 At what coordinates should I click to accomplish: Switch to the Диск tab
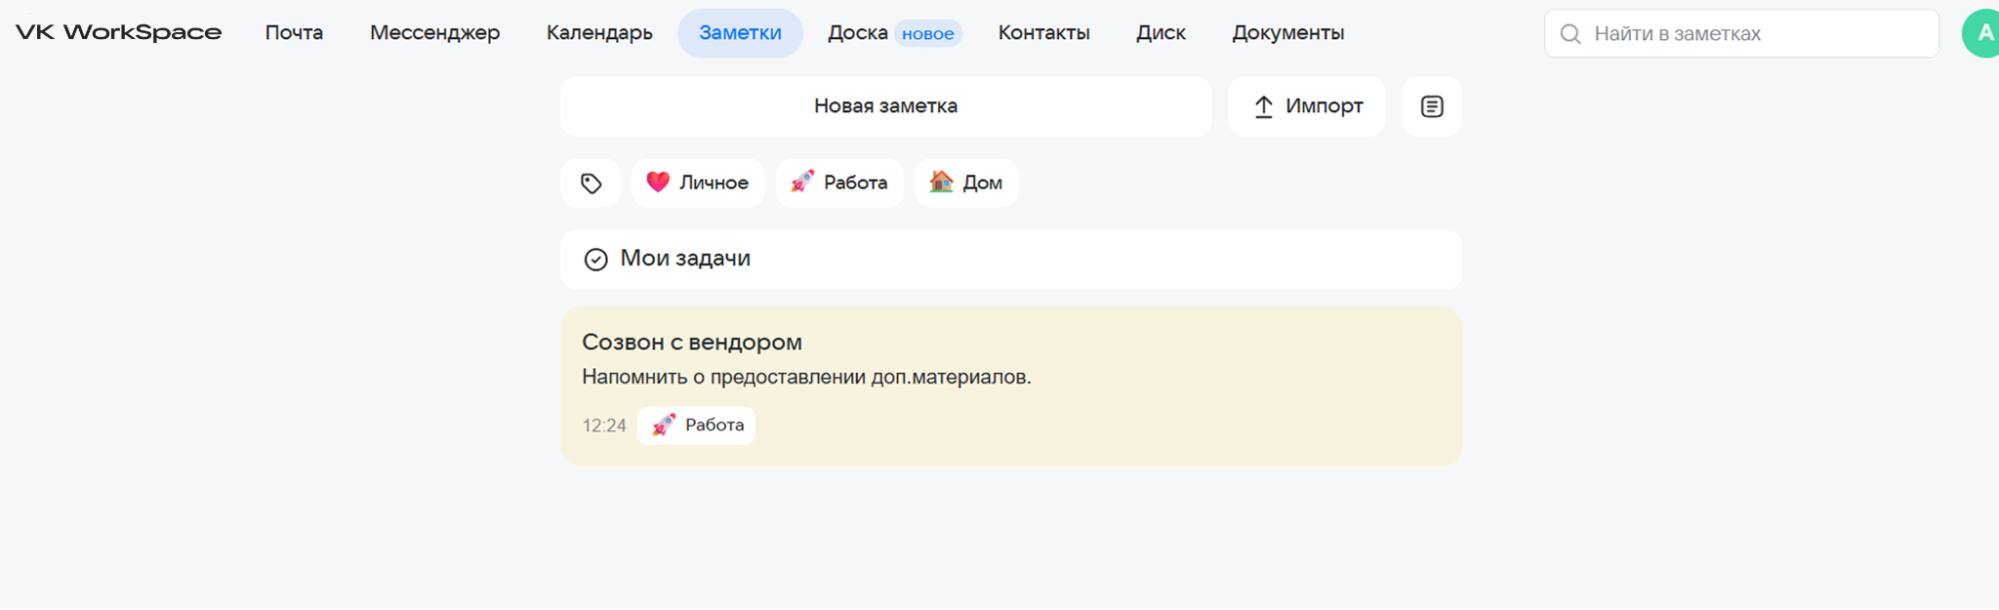click(x=1160, y=33)
